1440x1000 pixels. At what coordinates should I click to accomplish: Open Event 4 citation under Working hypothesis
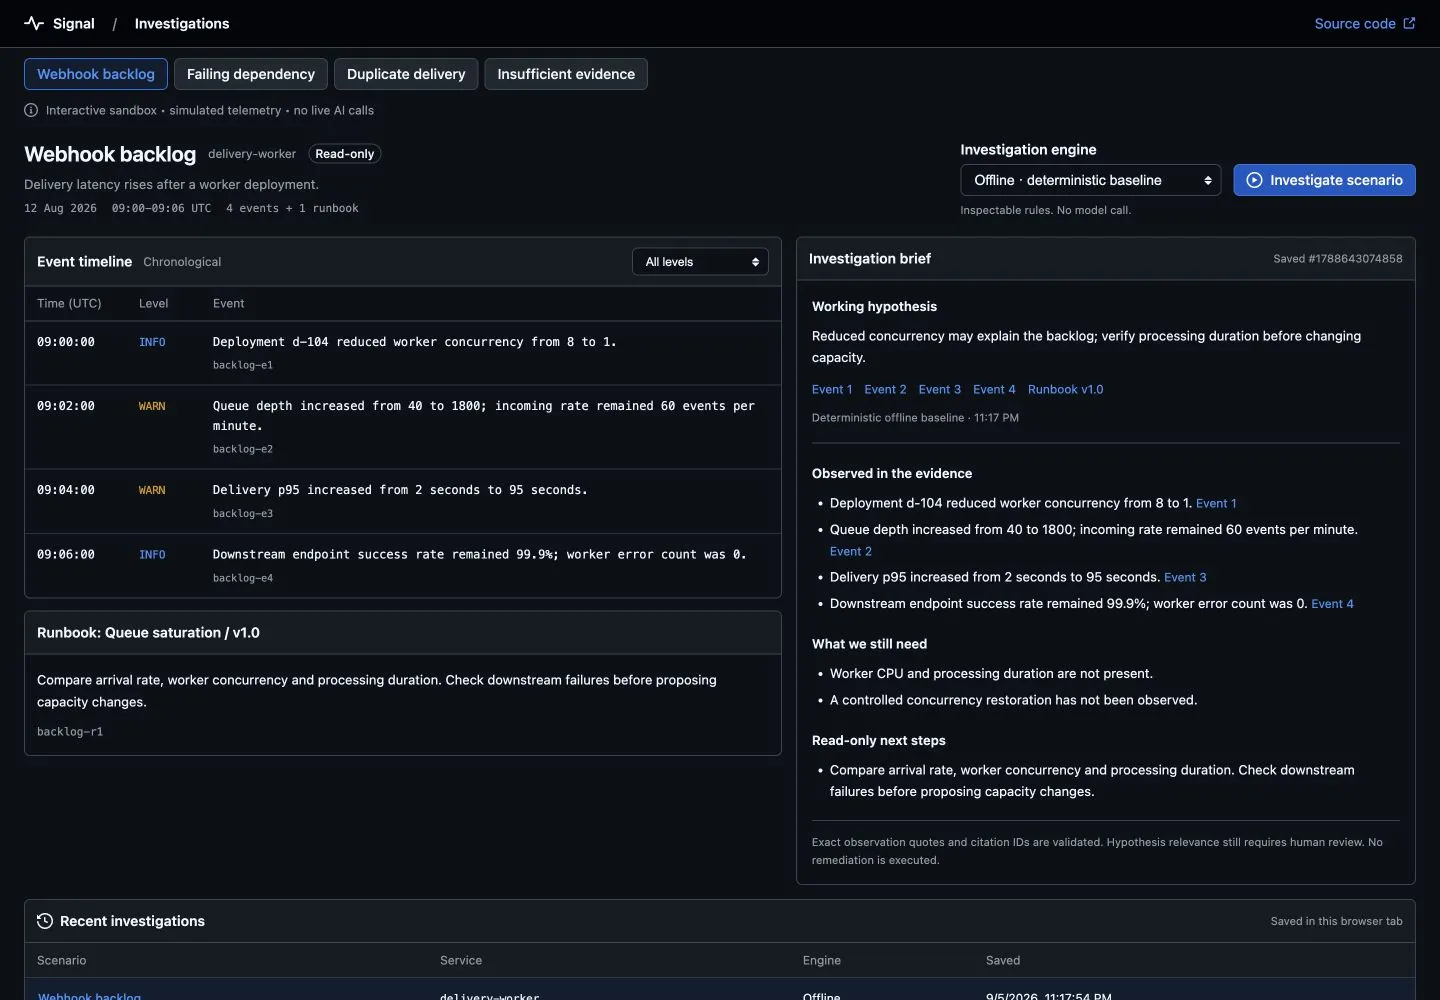[994, 389]
